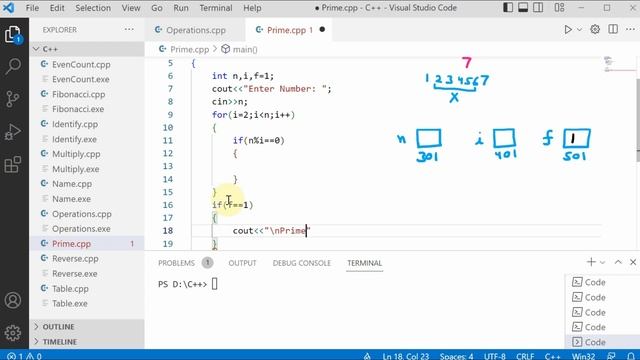This screenshot has height=360, width=640.
Task: Open the File menu
Action: (32, 8)
